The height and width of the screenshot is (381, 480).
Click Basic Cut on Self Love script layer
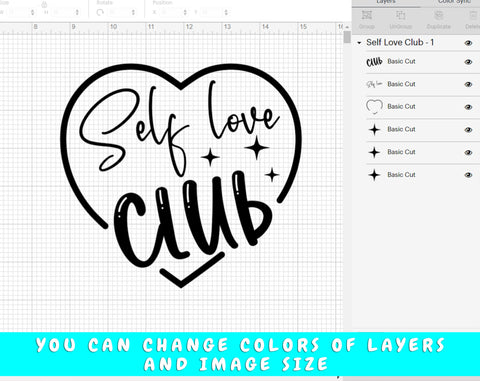click(x=401, y=84)
